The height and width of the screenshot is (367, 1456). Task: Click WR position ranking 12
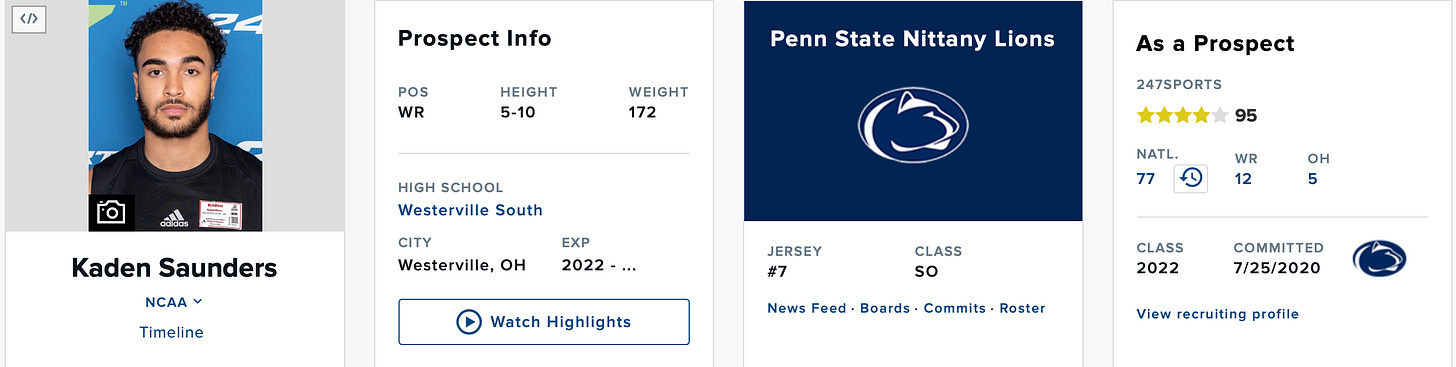click(1243, 179)
